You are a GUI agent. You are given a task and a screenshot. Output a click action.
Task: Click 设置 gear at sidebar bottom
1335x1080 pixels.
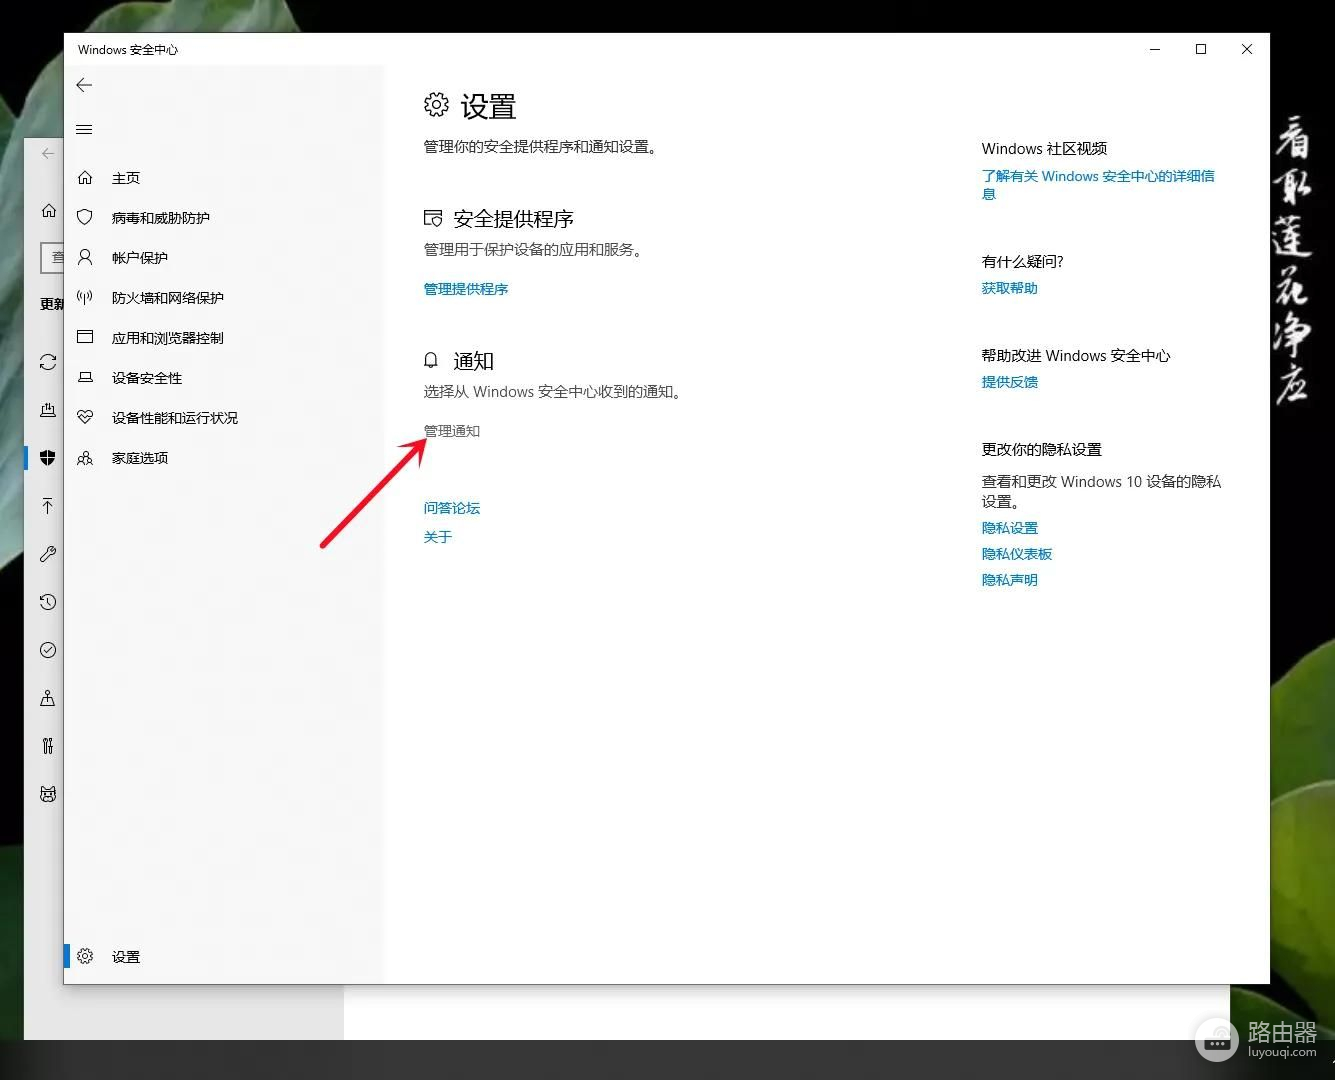pos(224,957)
